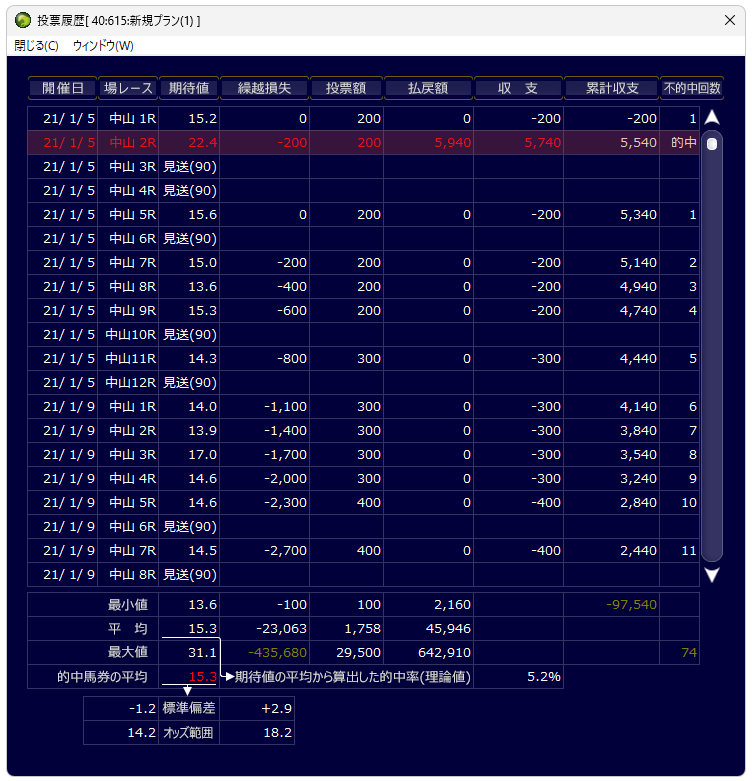Click odds range lower value 14.2

[x=141, y=733]
